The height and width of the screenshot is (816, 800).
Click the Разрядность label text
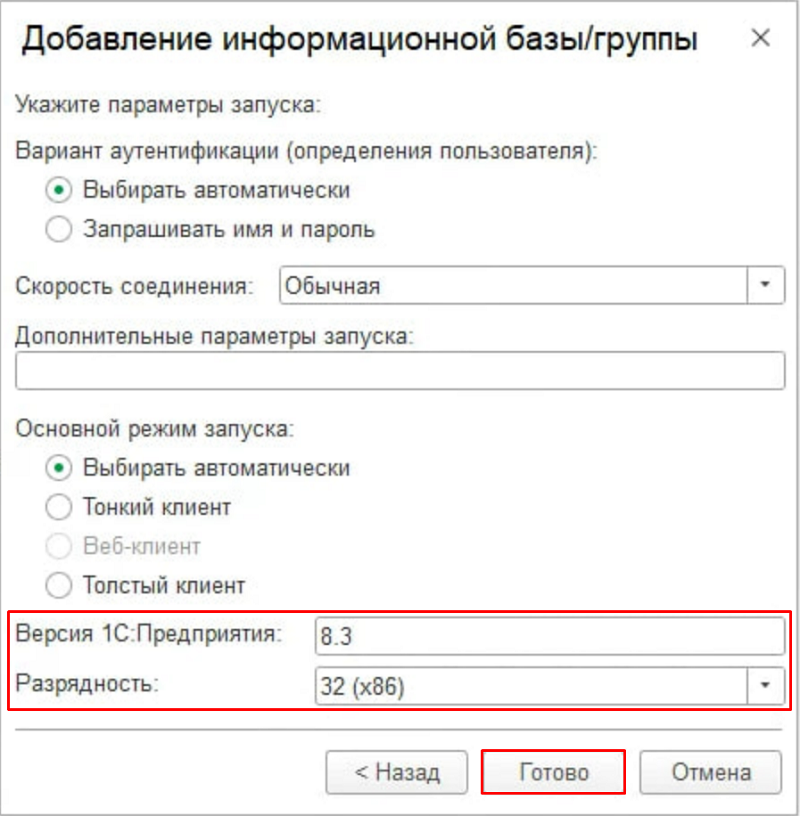(x=87, y=683)
